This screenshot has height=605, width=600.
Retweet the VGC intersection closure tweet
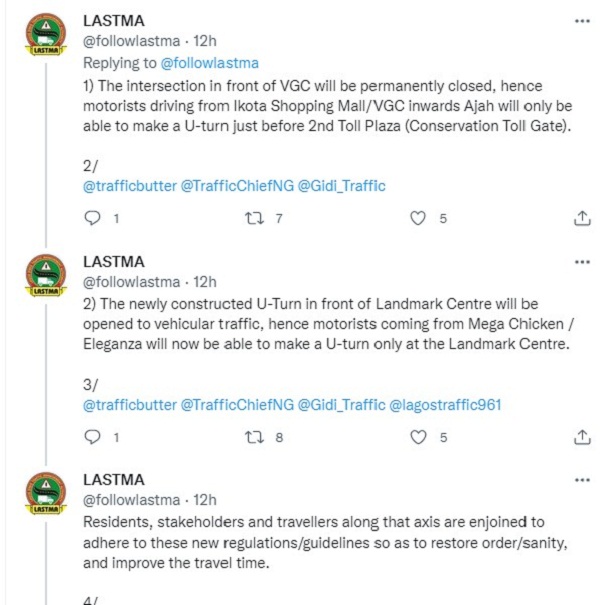click(x=255, y=218)
